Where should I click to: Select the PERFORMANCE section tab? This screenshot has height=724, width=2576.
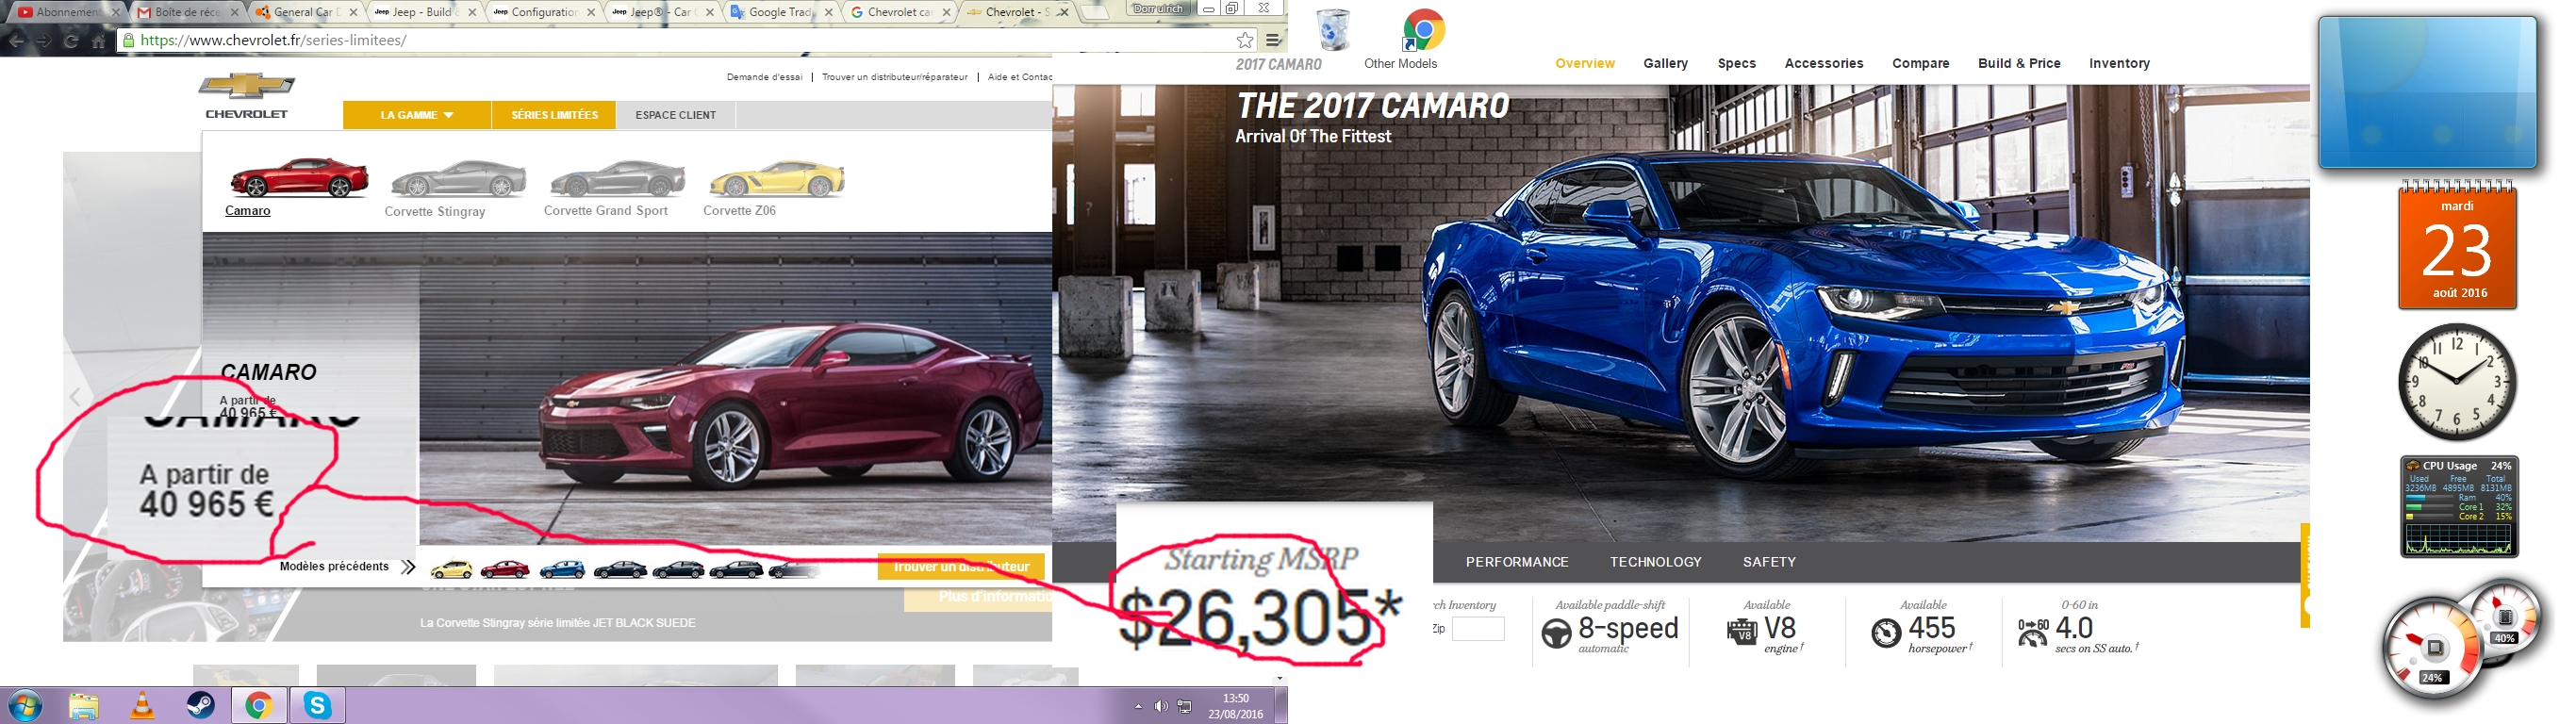[1516, 562]
